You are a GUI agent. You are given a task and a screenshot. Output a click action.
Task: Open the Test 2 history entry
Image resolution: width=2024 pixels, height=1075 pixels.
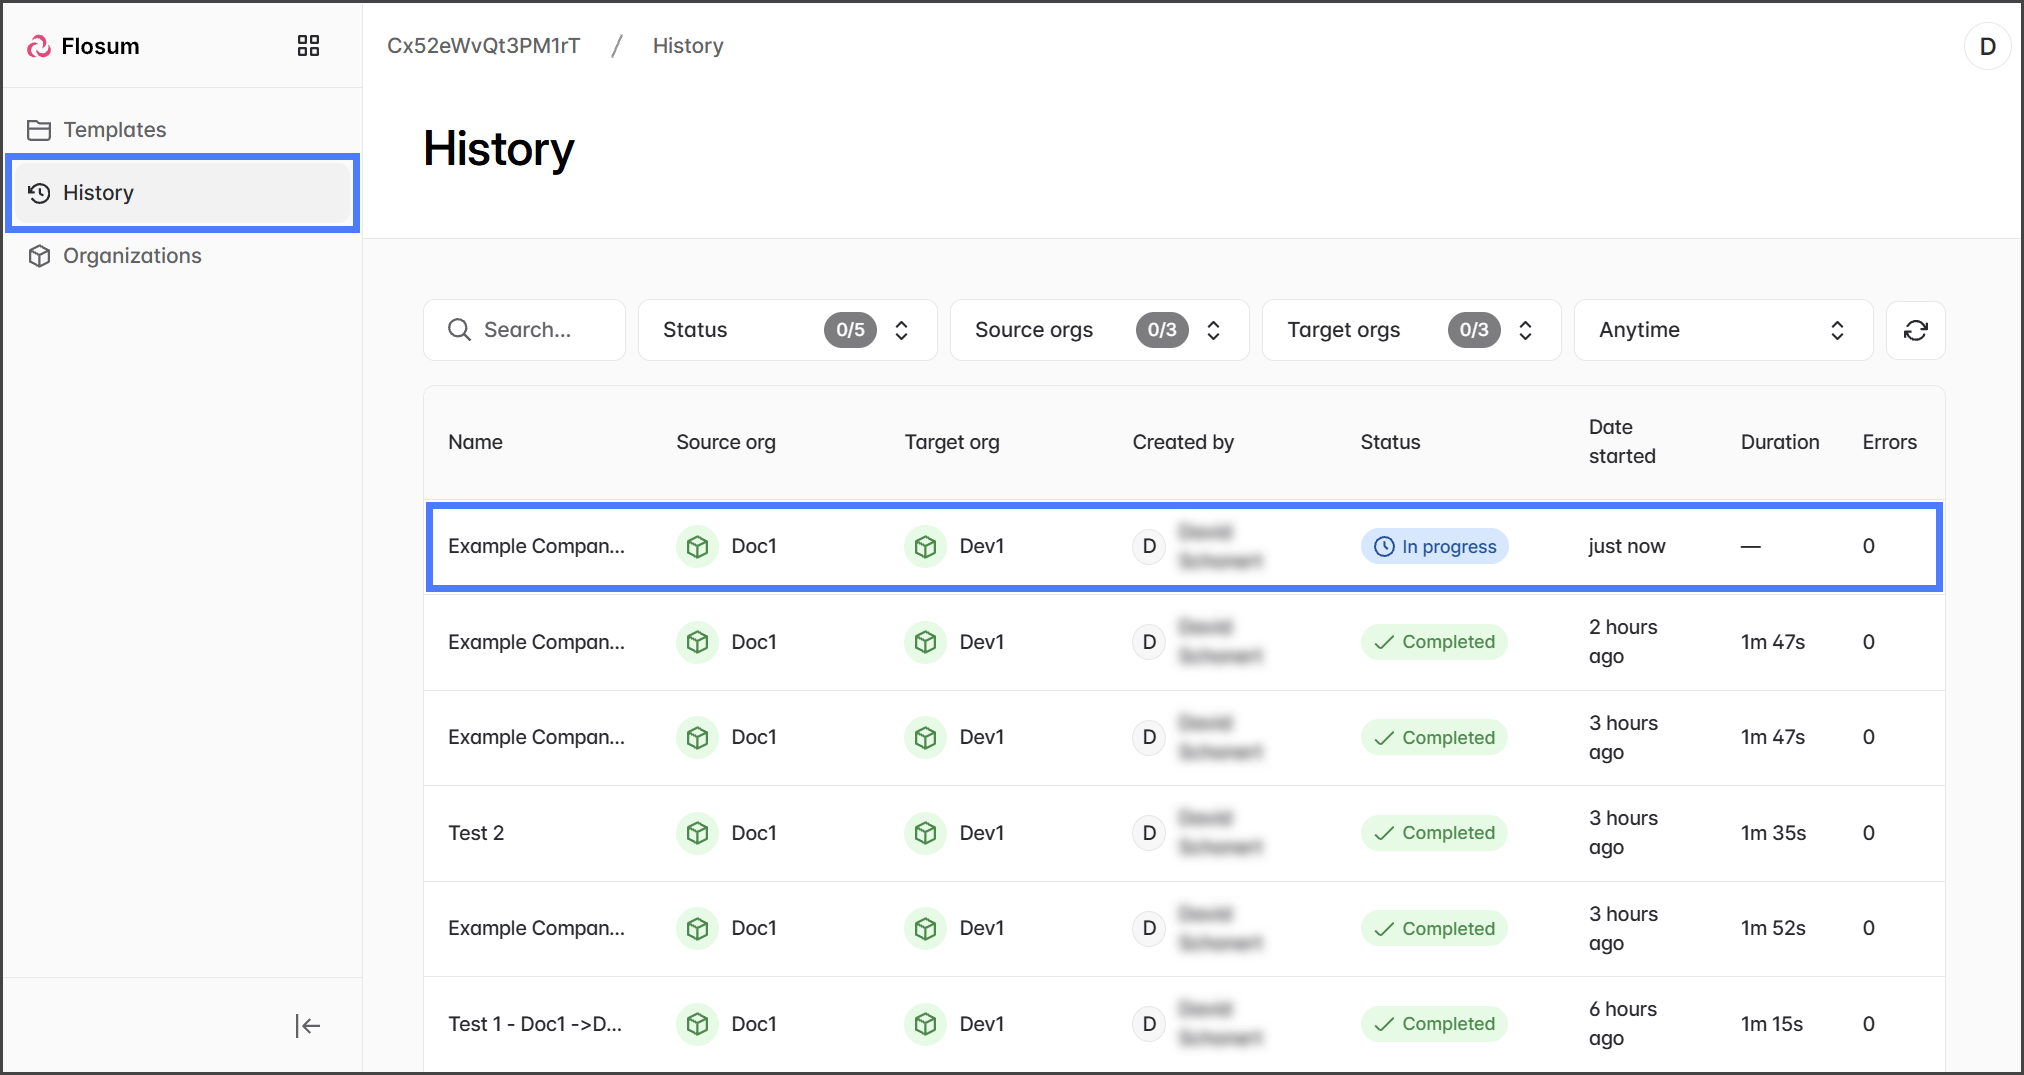pos(476,833)
